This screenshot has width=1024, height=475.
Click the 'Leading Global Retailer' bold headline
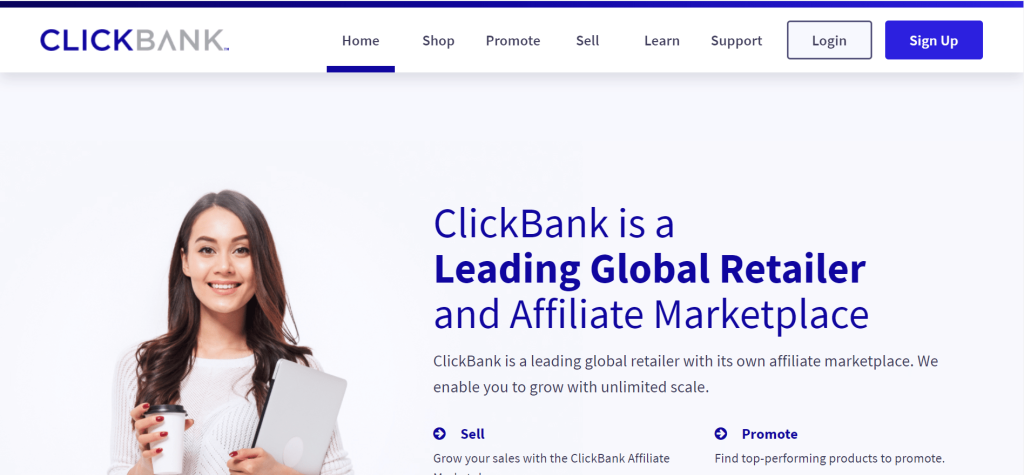pos(650,269)
